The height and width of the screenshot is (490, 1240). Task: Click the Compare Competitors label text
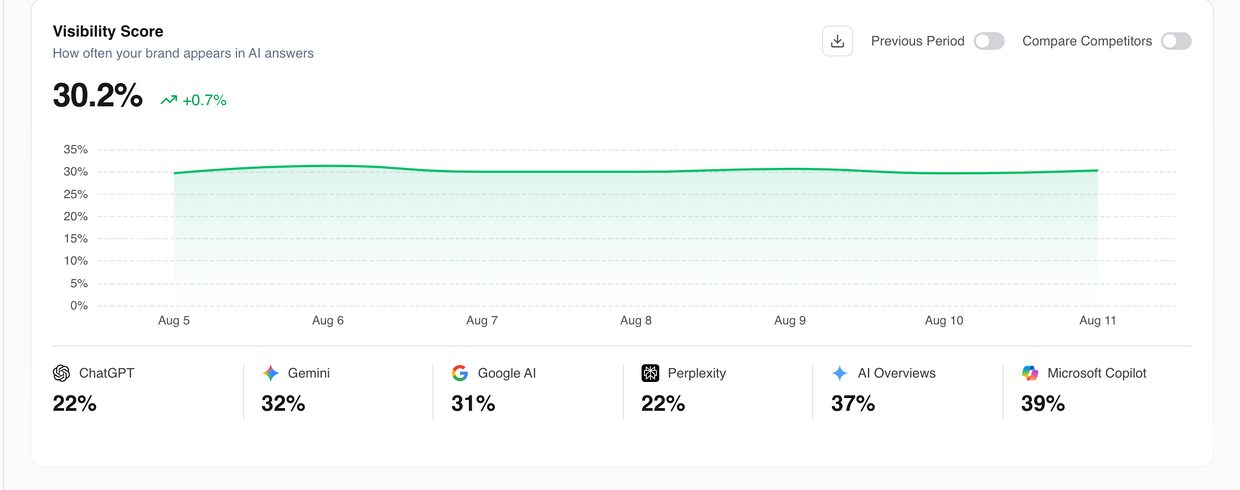(x=1087, y=41)
